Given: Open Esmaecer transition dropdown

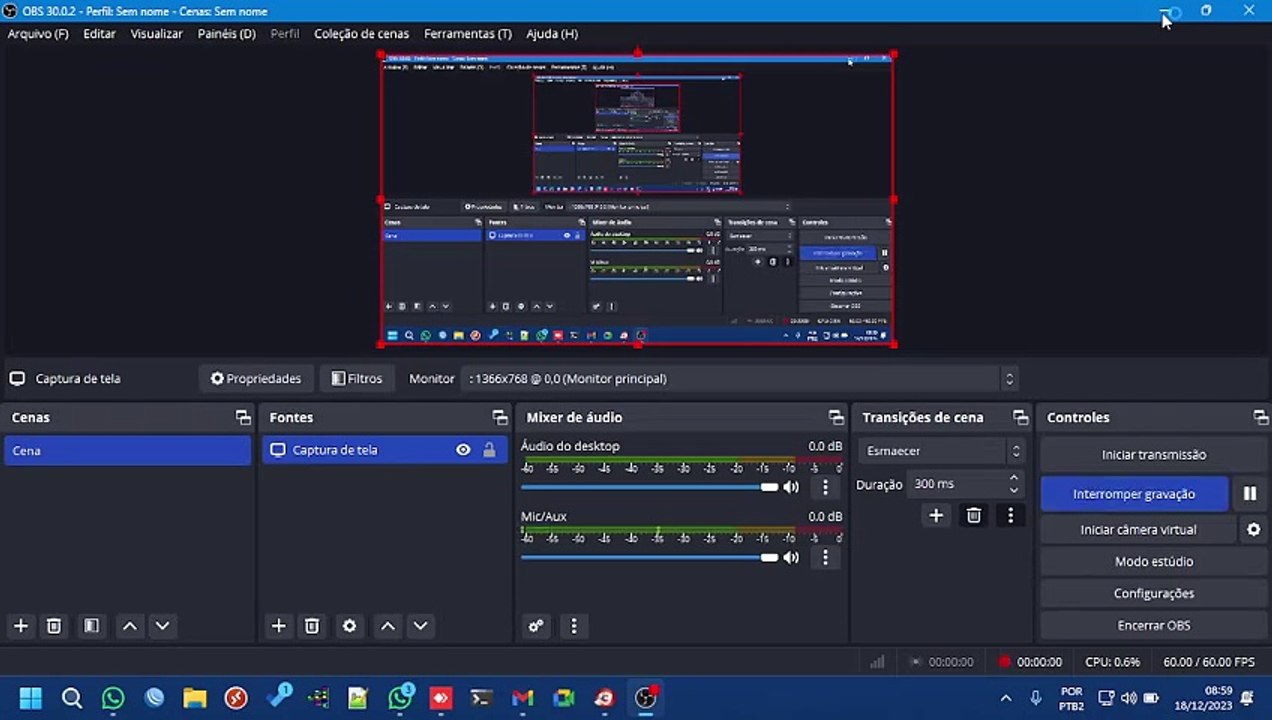Looking at the screenshot, I should click(x=941, y=451).
